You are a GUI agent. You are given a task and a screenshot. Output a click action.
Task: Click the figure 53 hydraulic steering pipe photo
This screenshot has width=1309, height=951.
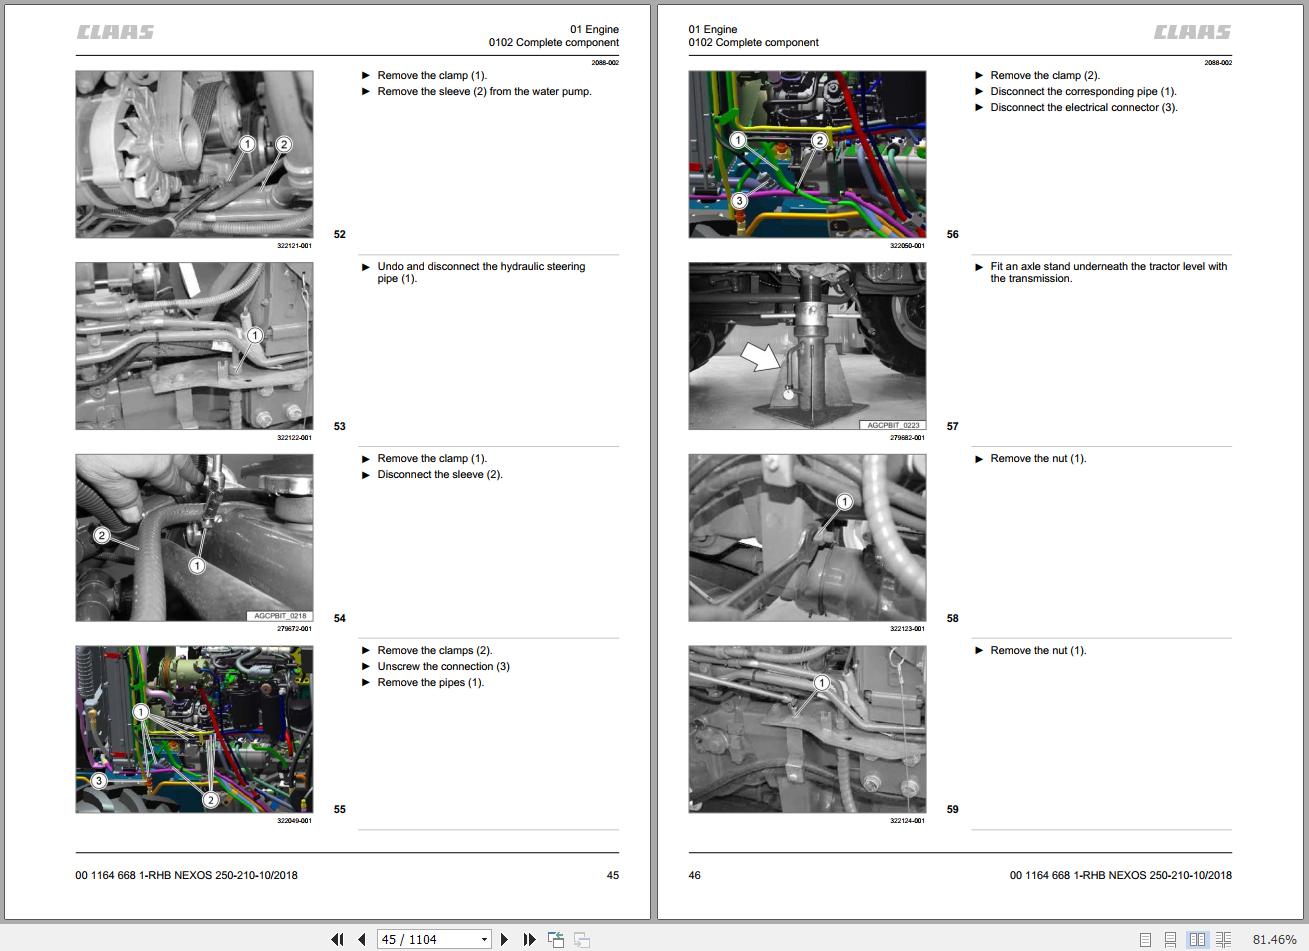[x=194, y=346]
